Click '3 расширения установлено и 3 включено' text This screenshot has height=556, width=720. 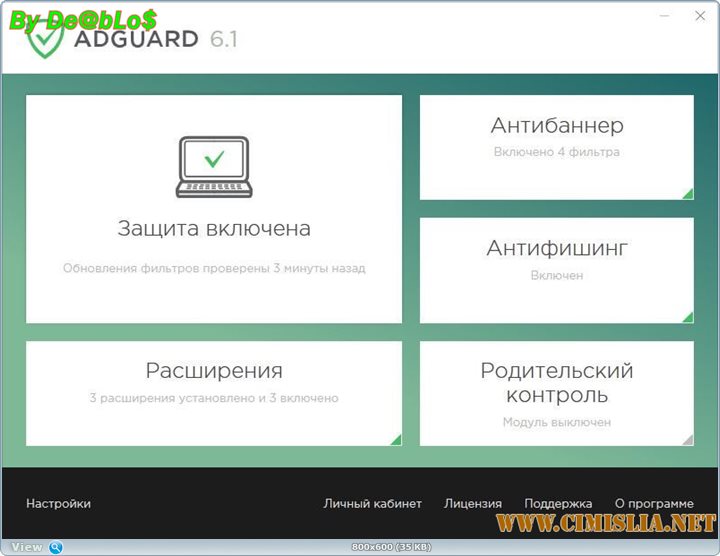tap(214, 398)
